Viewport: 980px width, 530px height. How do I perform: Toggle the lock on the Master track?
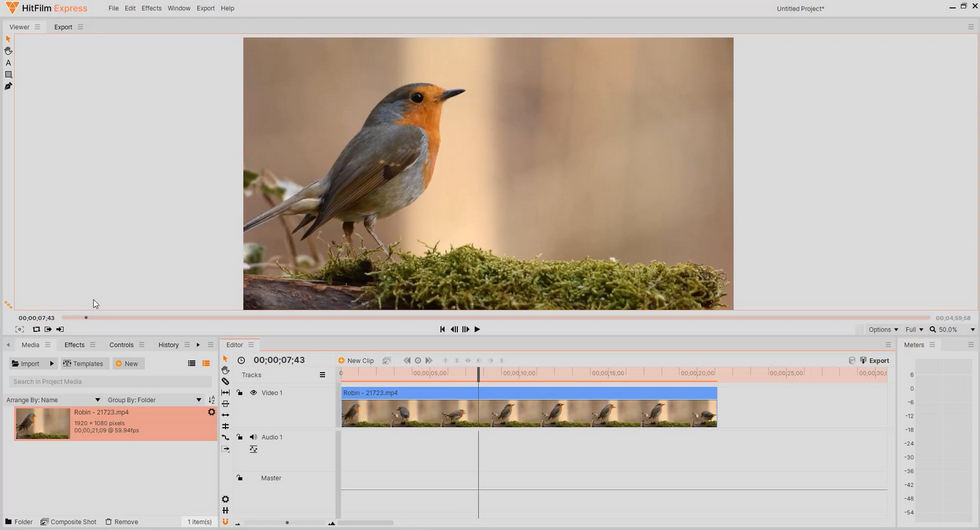tap(240, 478)
